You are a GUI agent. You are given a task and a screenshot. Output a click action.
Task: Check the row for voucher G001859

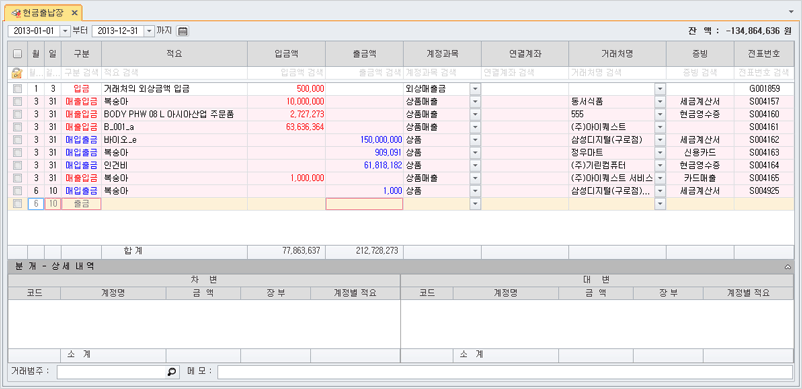[x=17, y=89]
